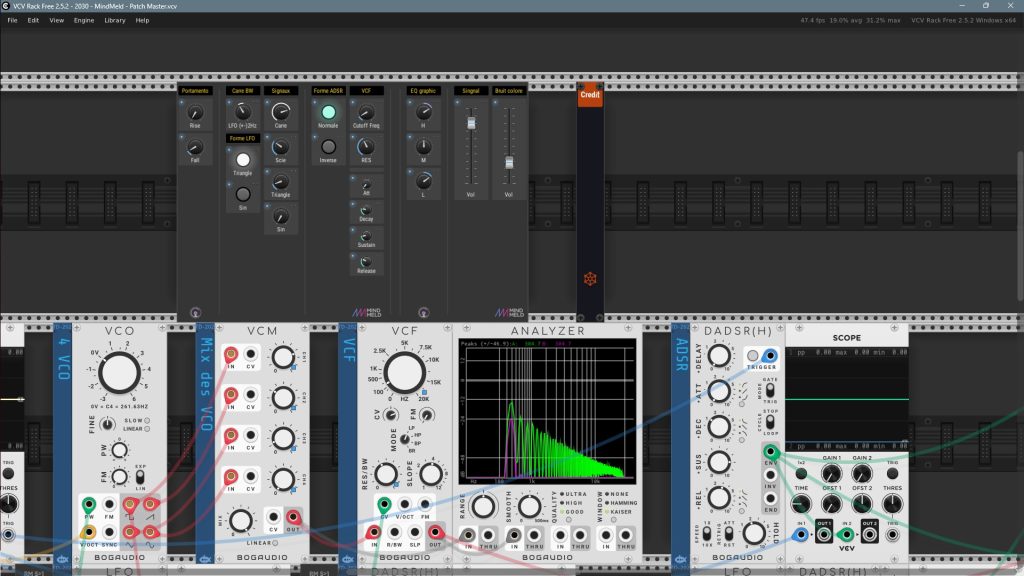The height and width of the screenshot is (576, 1024).
Task: Click the Bogaudio fish logo on VCF blank panel
Action: coord(347,559)
